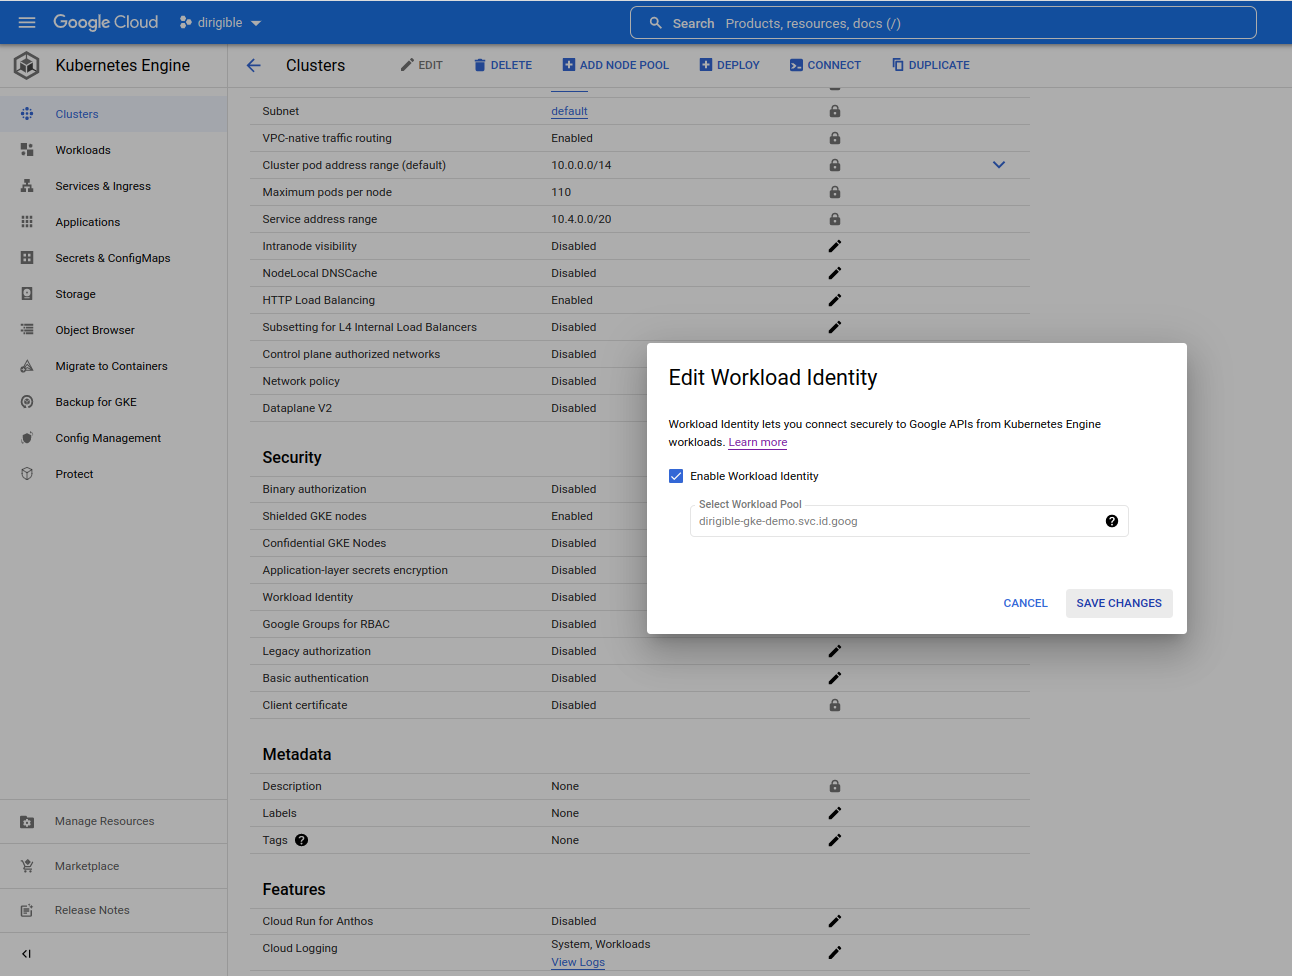
Task: Click the lock icon for Client certificate
Action: [835, 705]
